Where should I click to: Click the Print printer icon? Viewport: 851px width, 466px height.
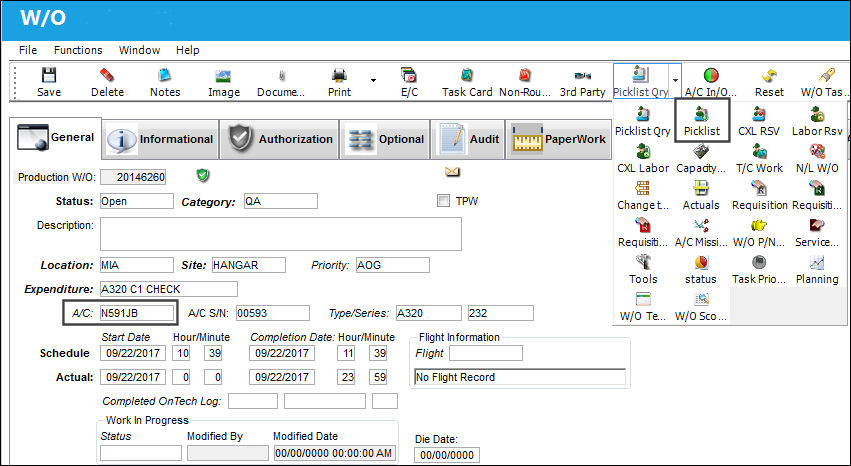tap(339, 75)
